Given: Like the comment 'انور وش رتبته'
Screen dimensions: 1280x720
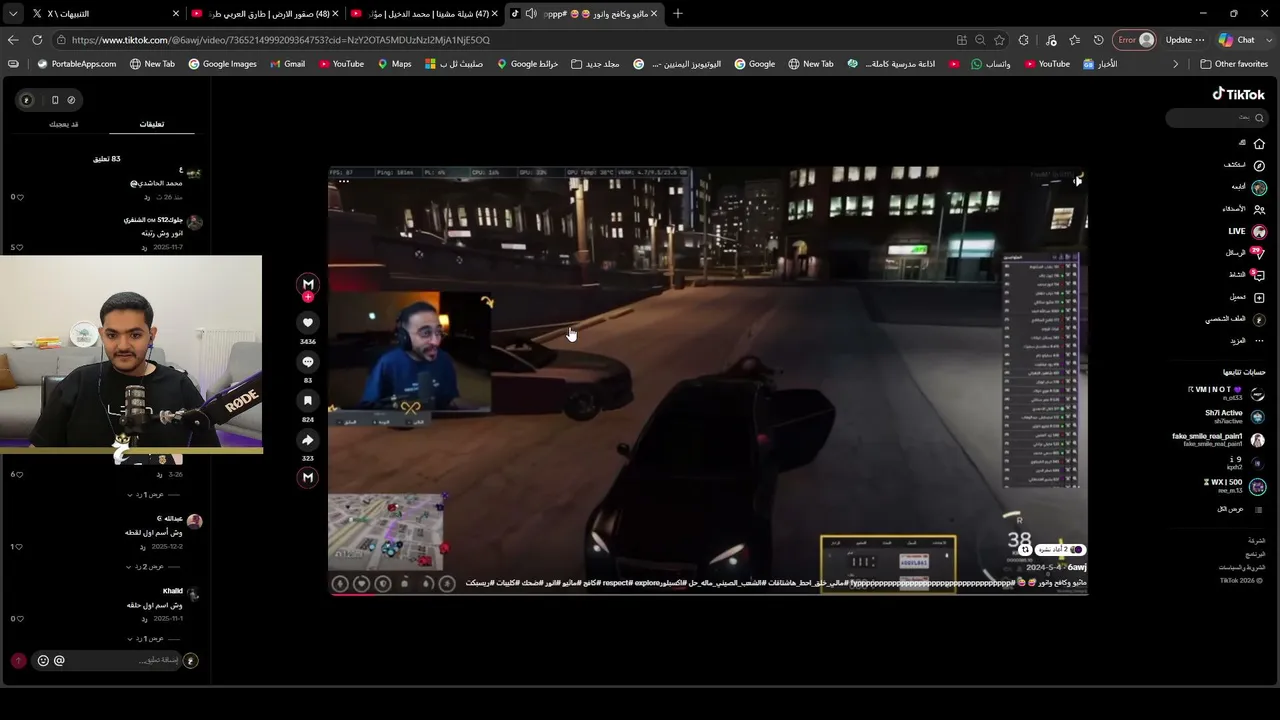Looking at the screenshot, I should 19,247.
